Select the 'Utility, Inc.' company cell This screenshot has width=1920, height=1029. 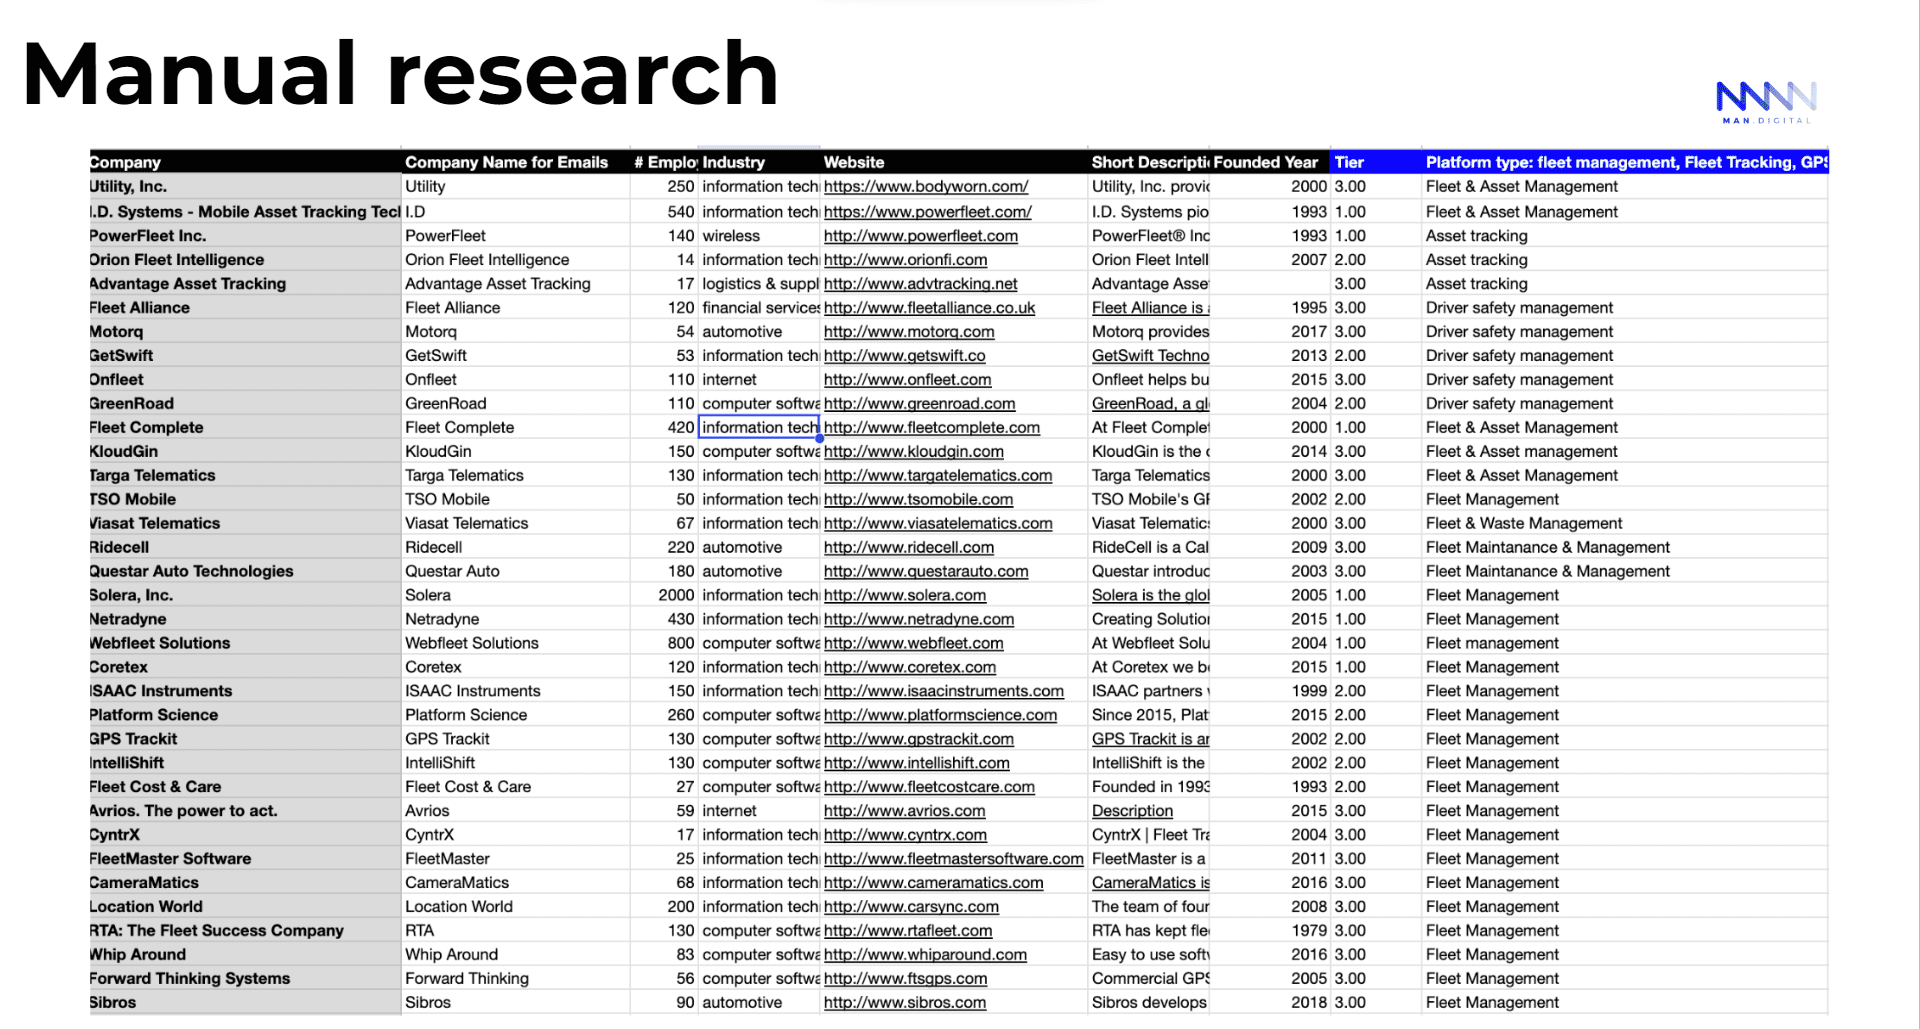(x=245, y=187)
